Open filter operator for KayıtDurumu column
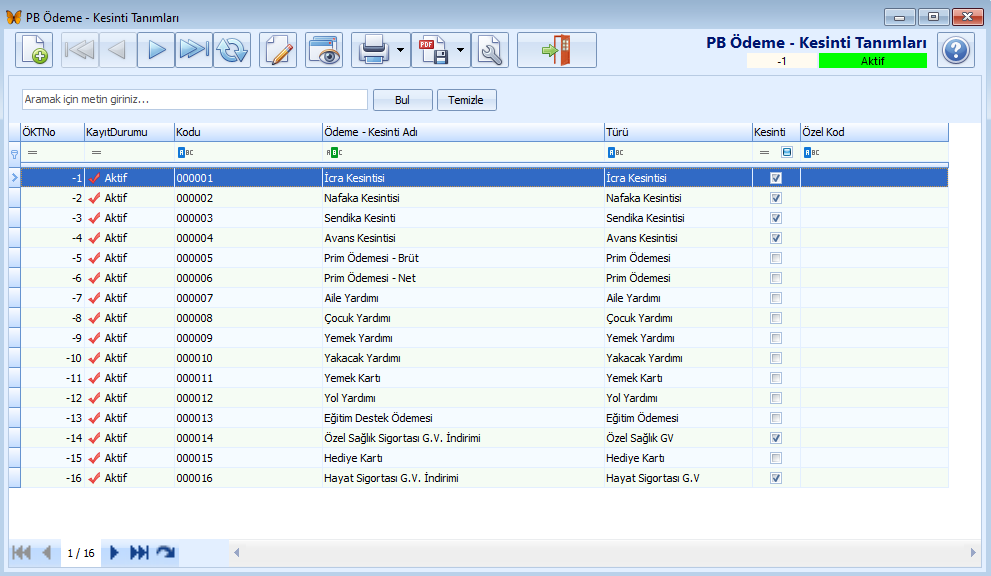Screen dimensions: 991x576 pos(96,152)
